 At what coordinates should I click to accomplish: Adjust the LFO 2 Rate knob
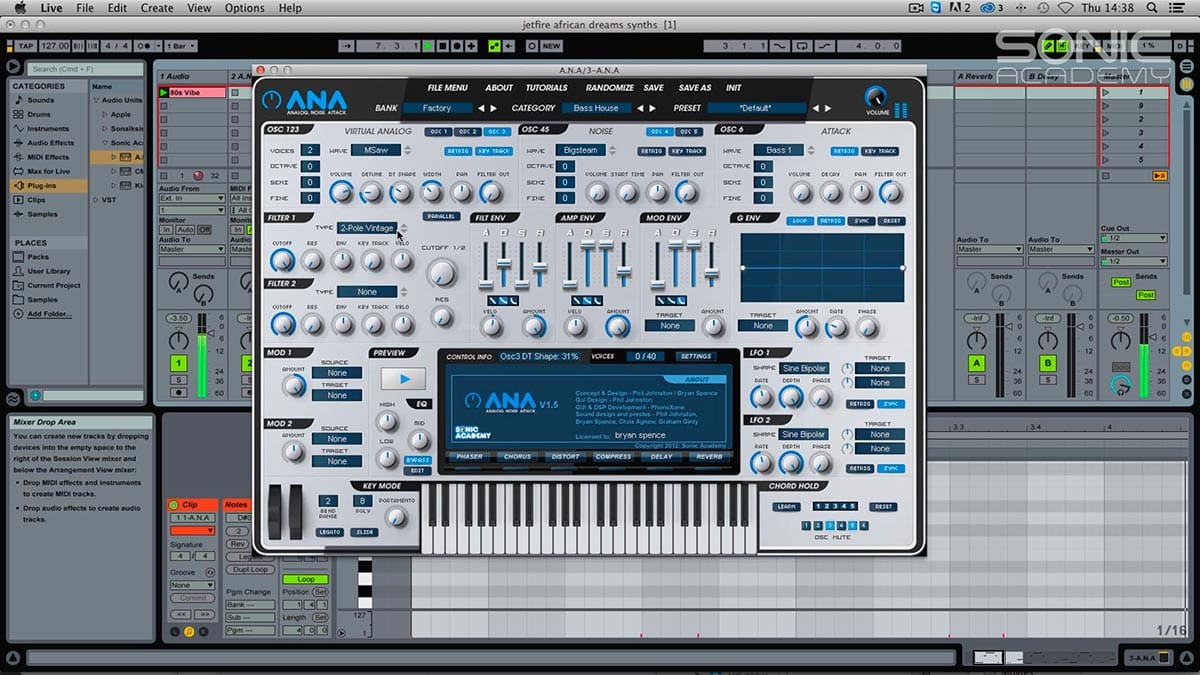click(761, 462)
